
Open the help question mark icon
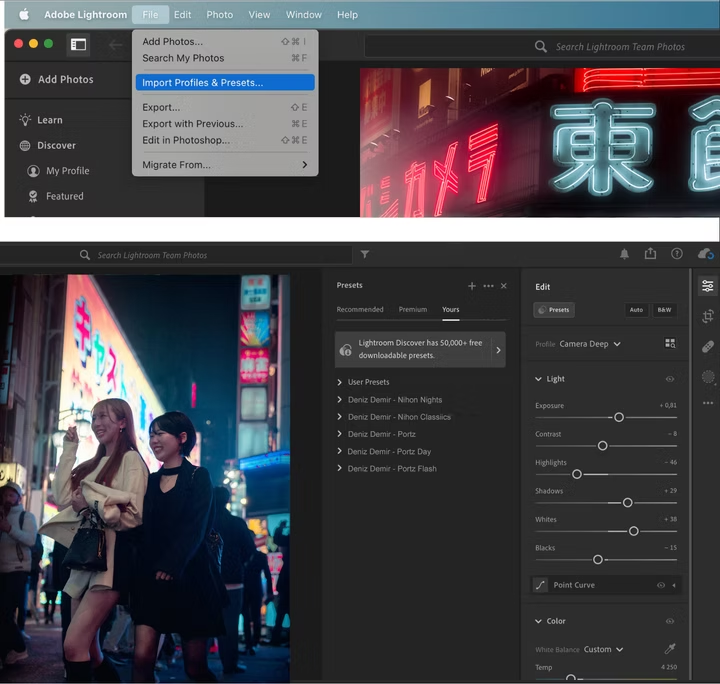coord(677,253)
